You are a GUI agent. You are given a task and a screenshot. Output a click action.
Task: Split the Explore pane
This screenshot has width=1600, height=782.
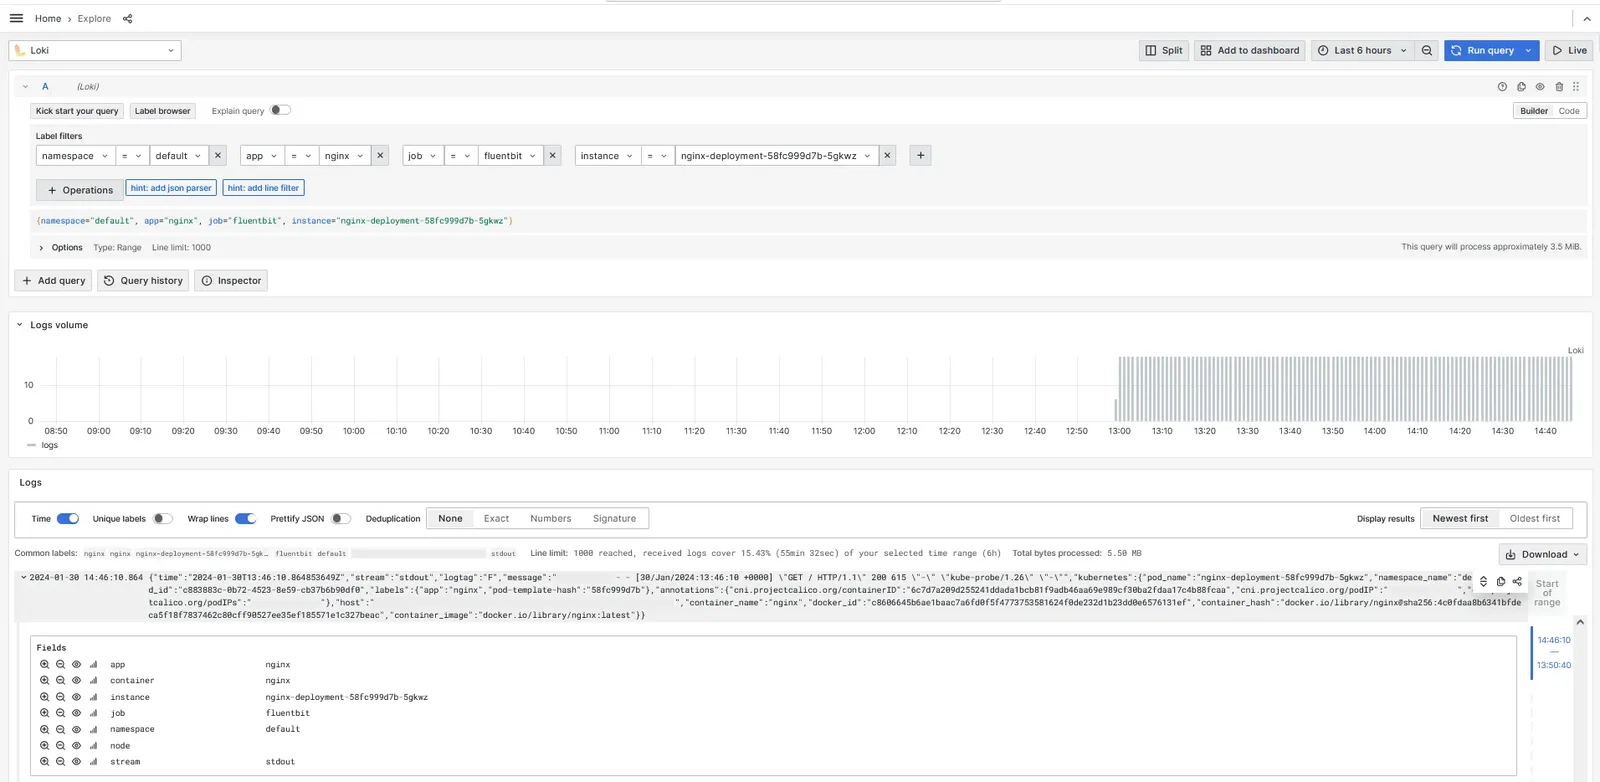pos(1164,50)
